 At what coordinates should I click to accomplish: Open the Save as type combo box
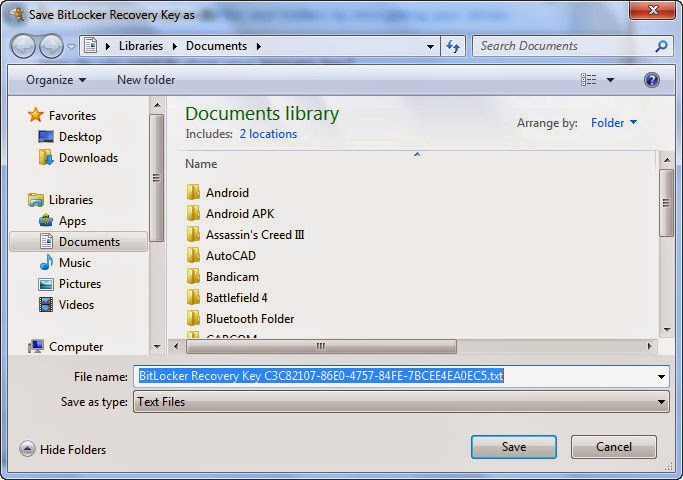coord(401,402)
